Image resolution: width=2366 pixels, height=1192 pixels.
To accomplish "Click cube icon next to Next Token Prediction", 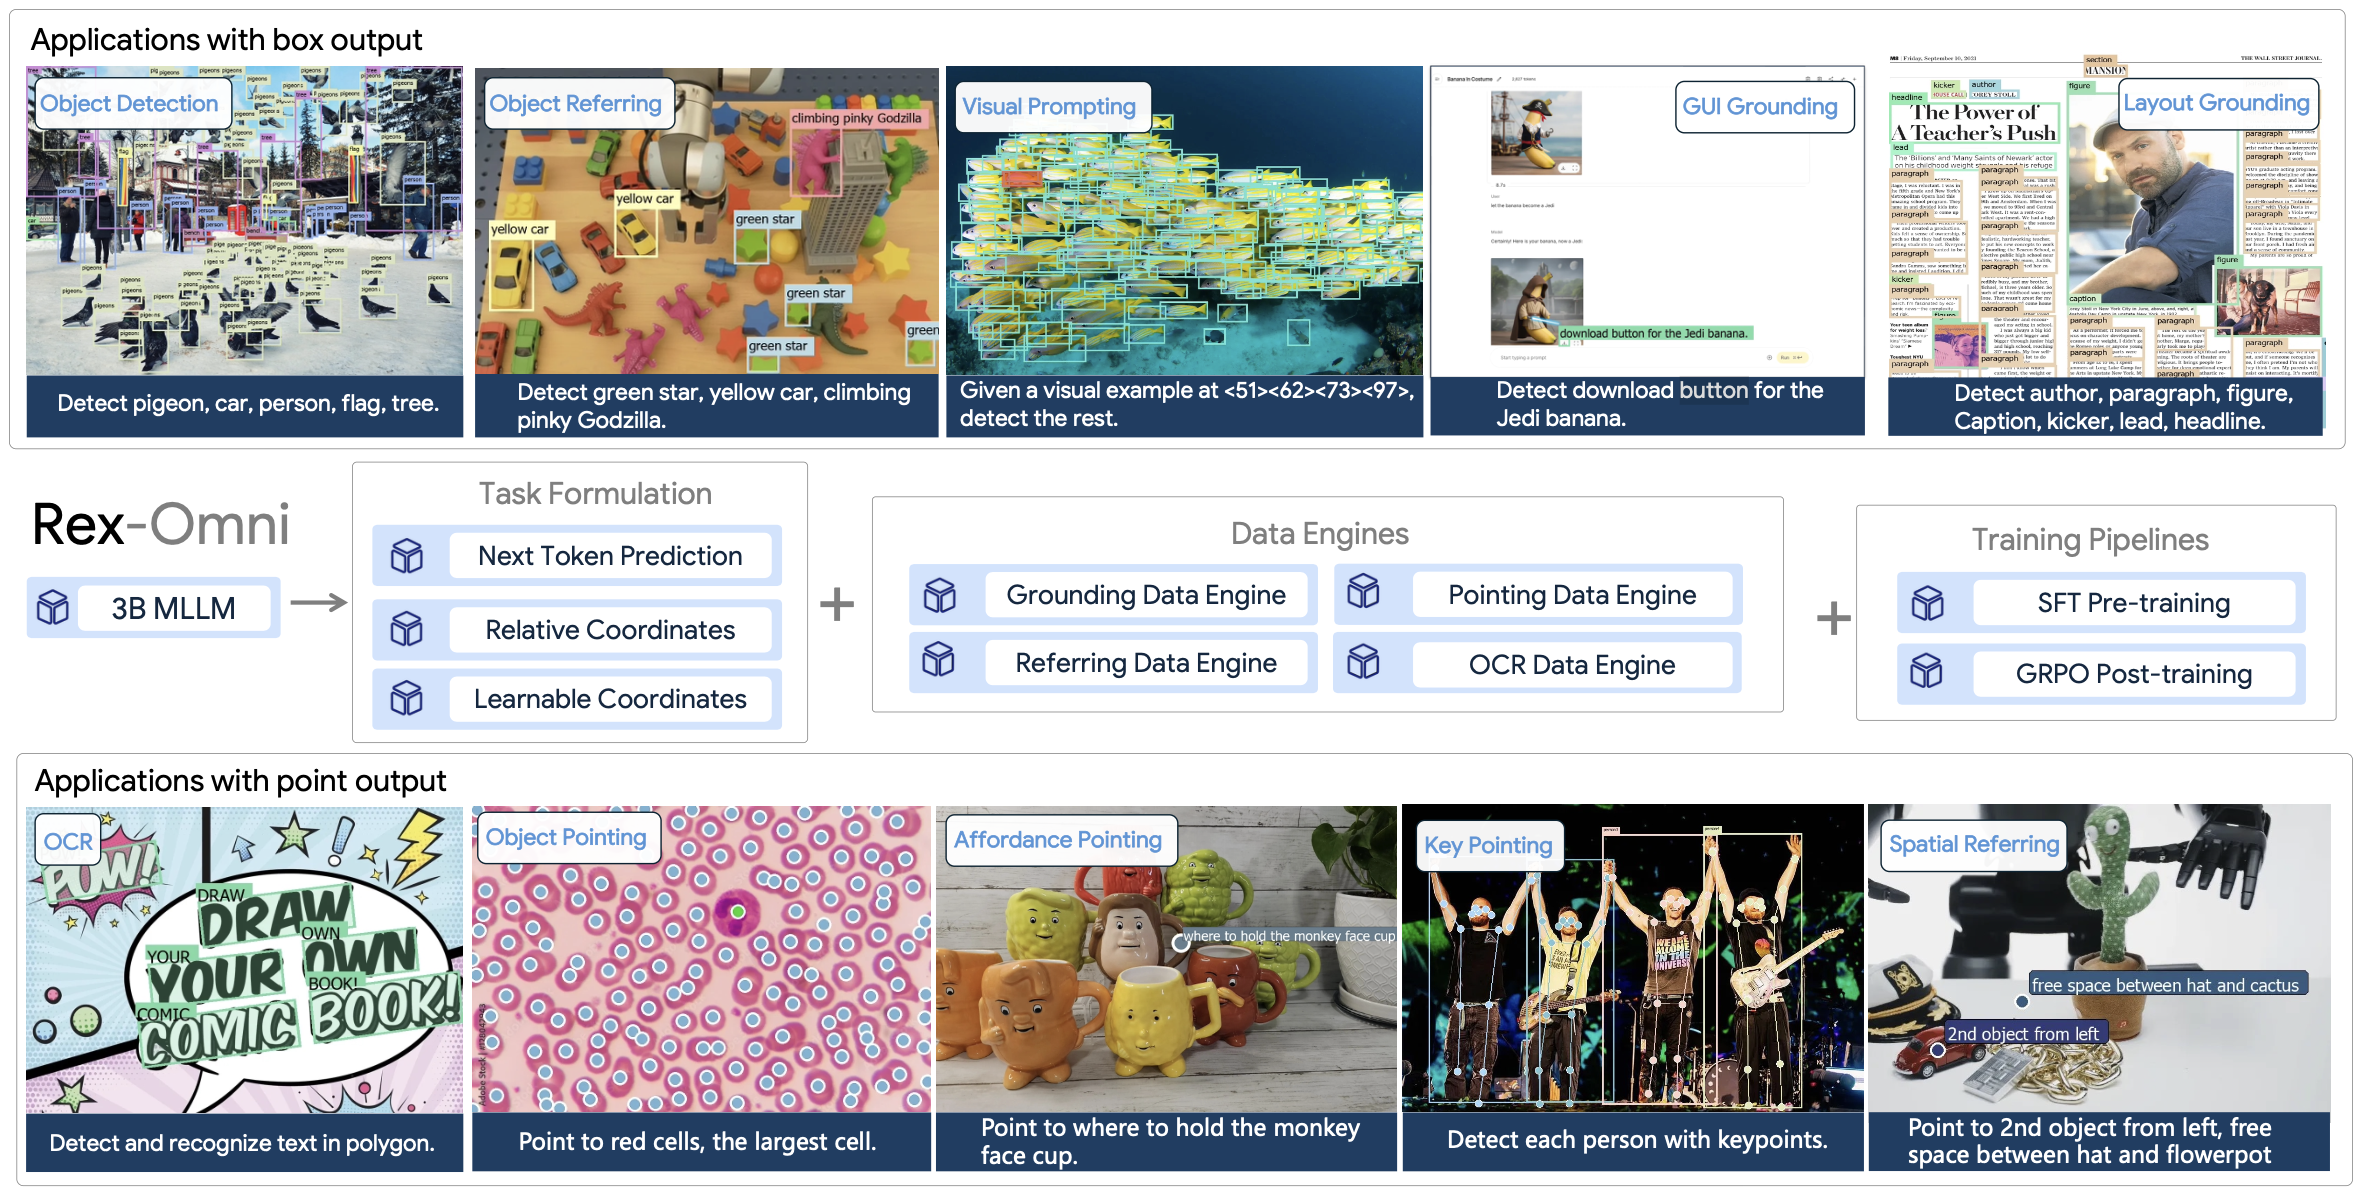I will pos(406,556).
